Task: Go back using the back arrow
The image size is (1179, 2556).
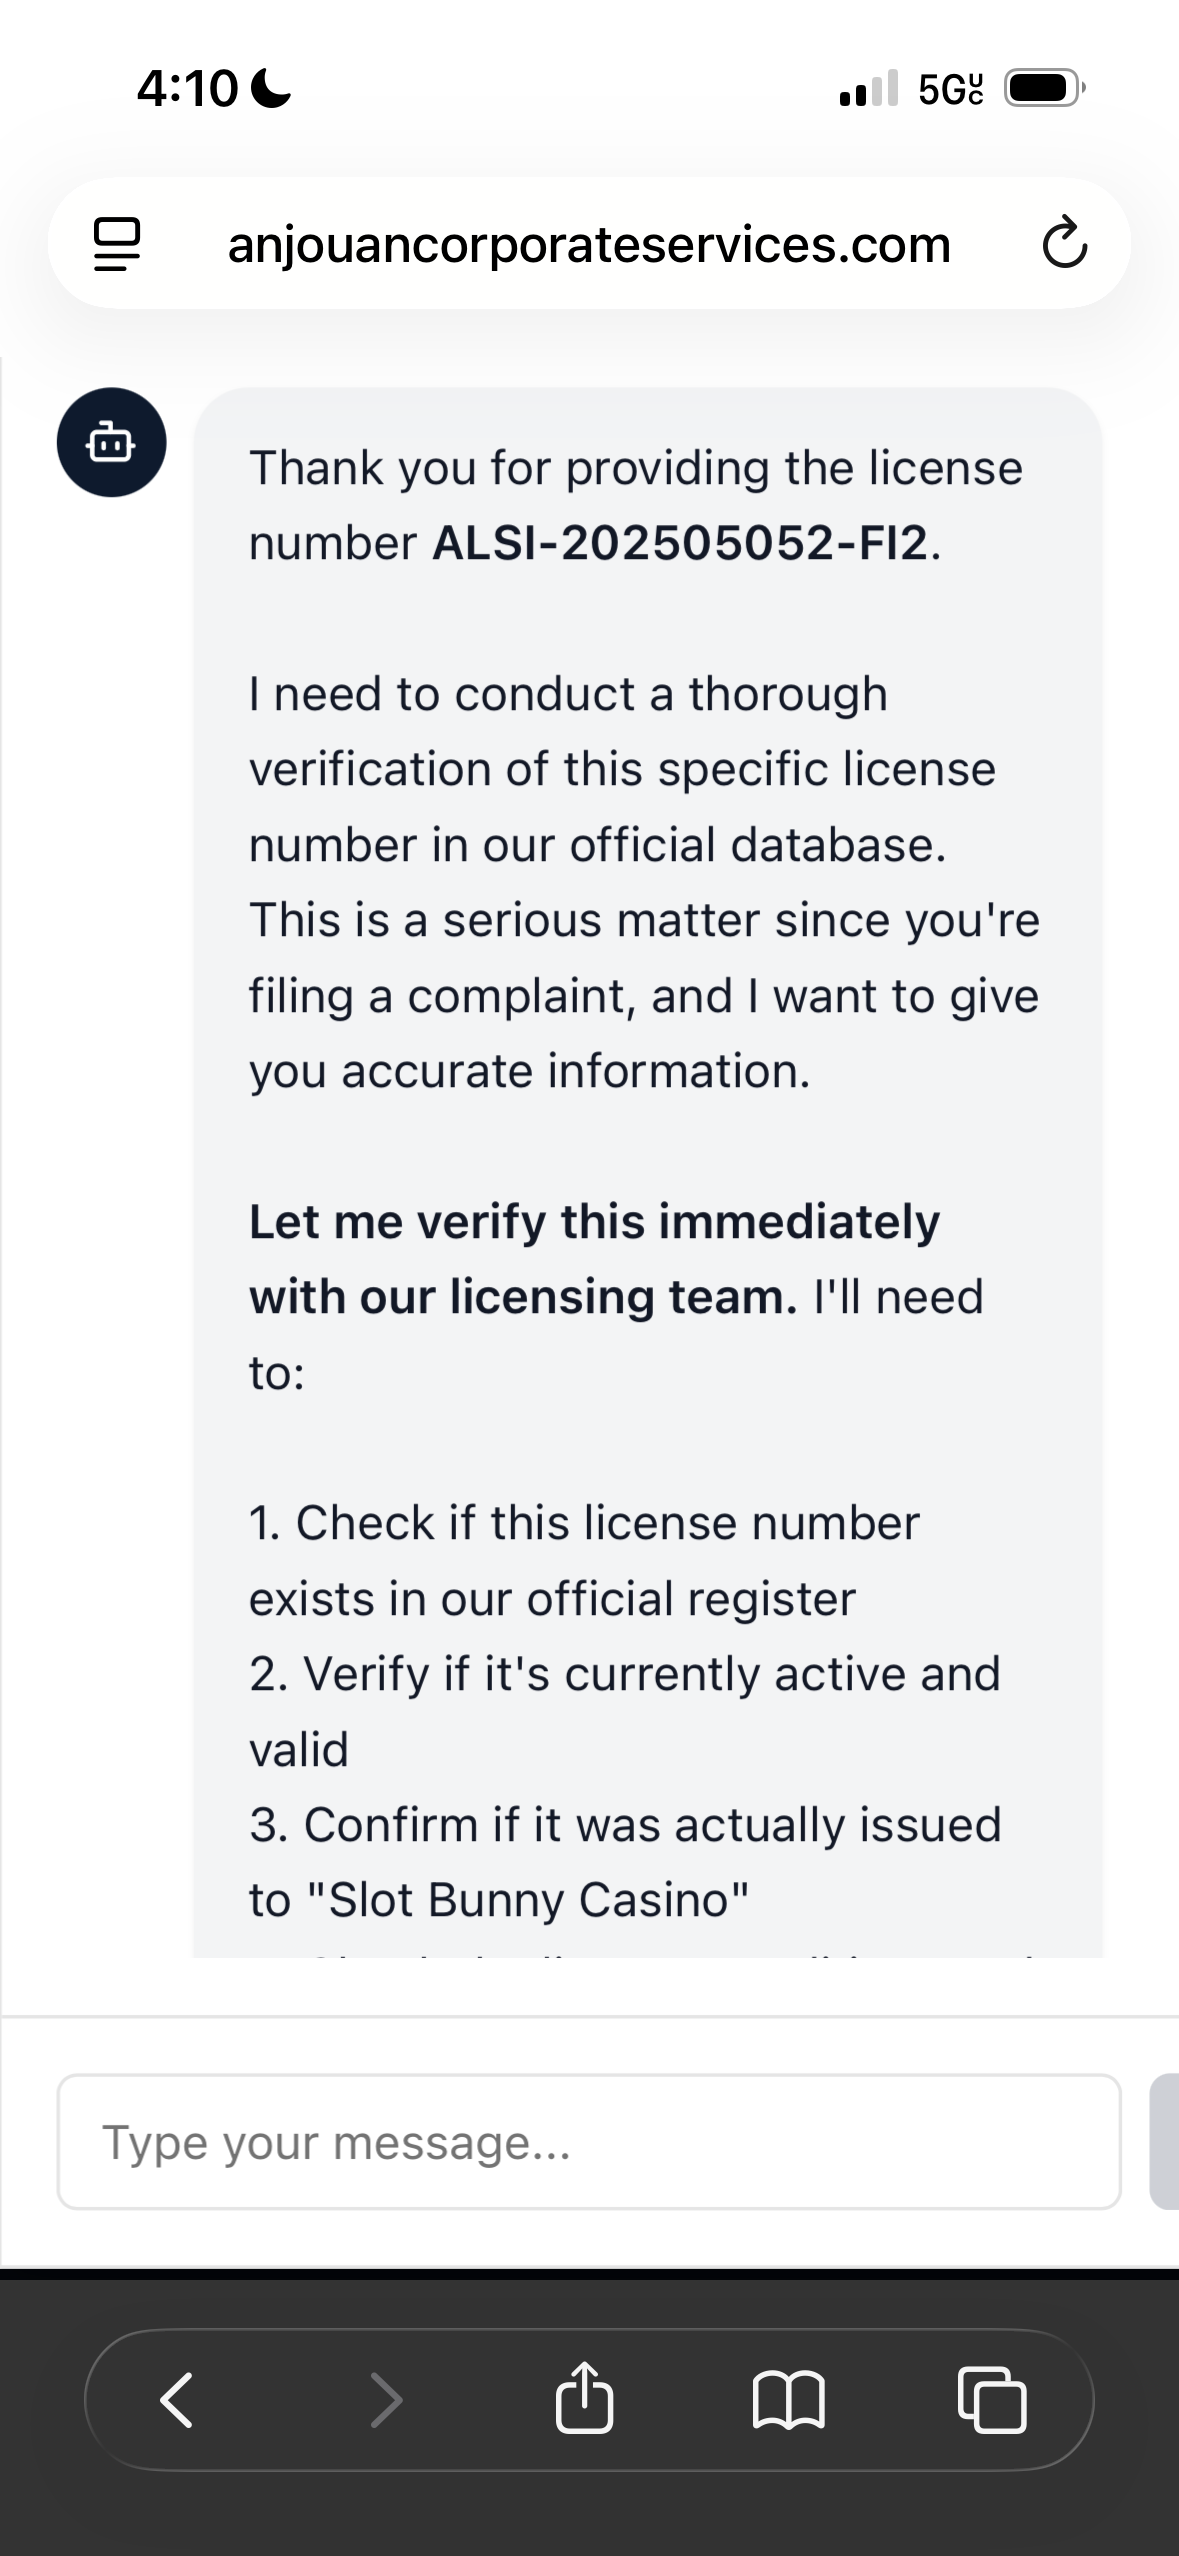Action: (x=177, y=2400)
